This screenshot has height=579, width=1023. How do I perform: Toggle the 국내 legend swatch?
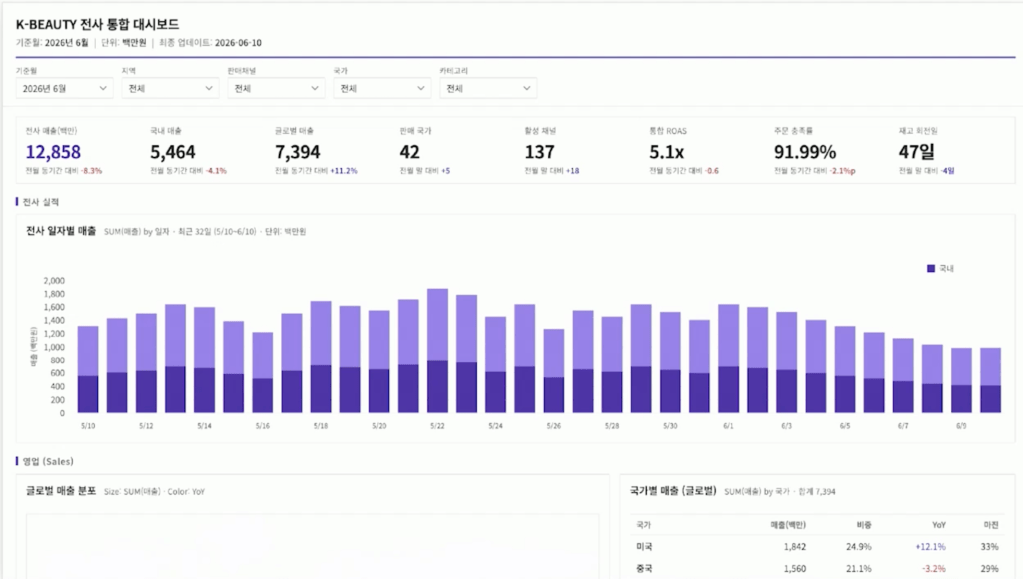(x=931, y=268)
